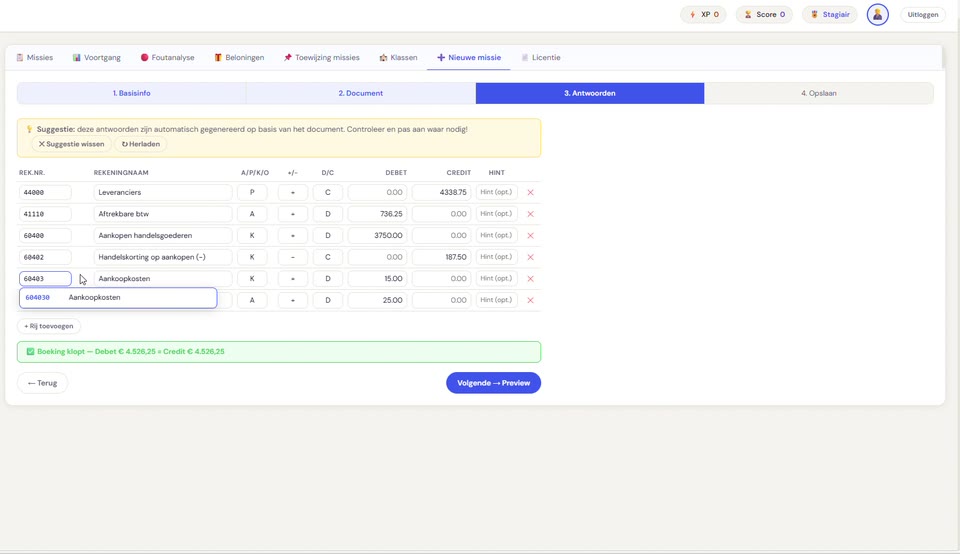Delete the Aftrekbare btw row
This screenshot has height=554, width=960.
pyautogui.click(x=530, y=214)
